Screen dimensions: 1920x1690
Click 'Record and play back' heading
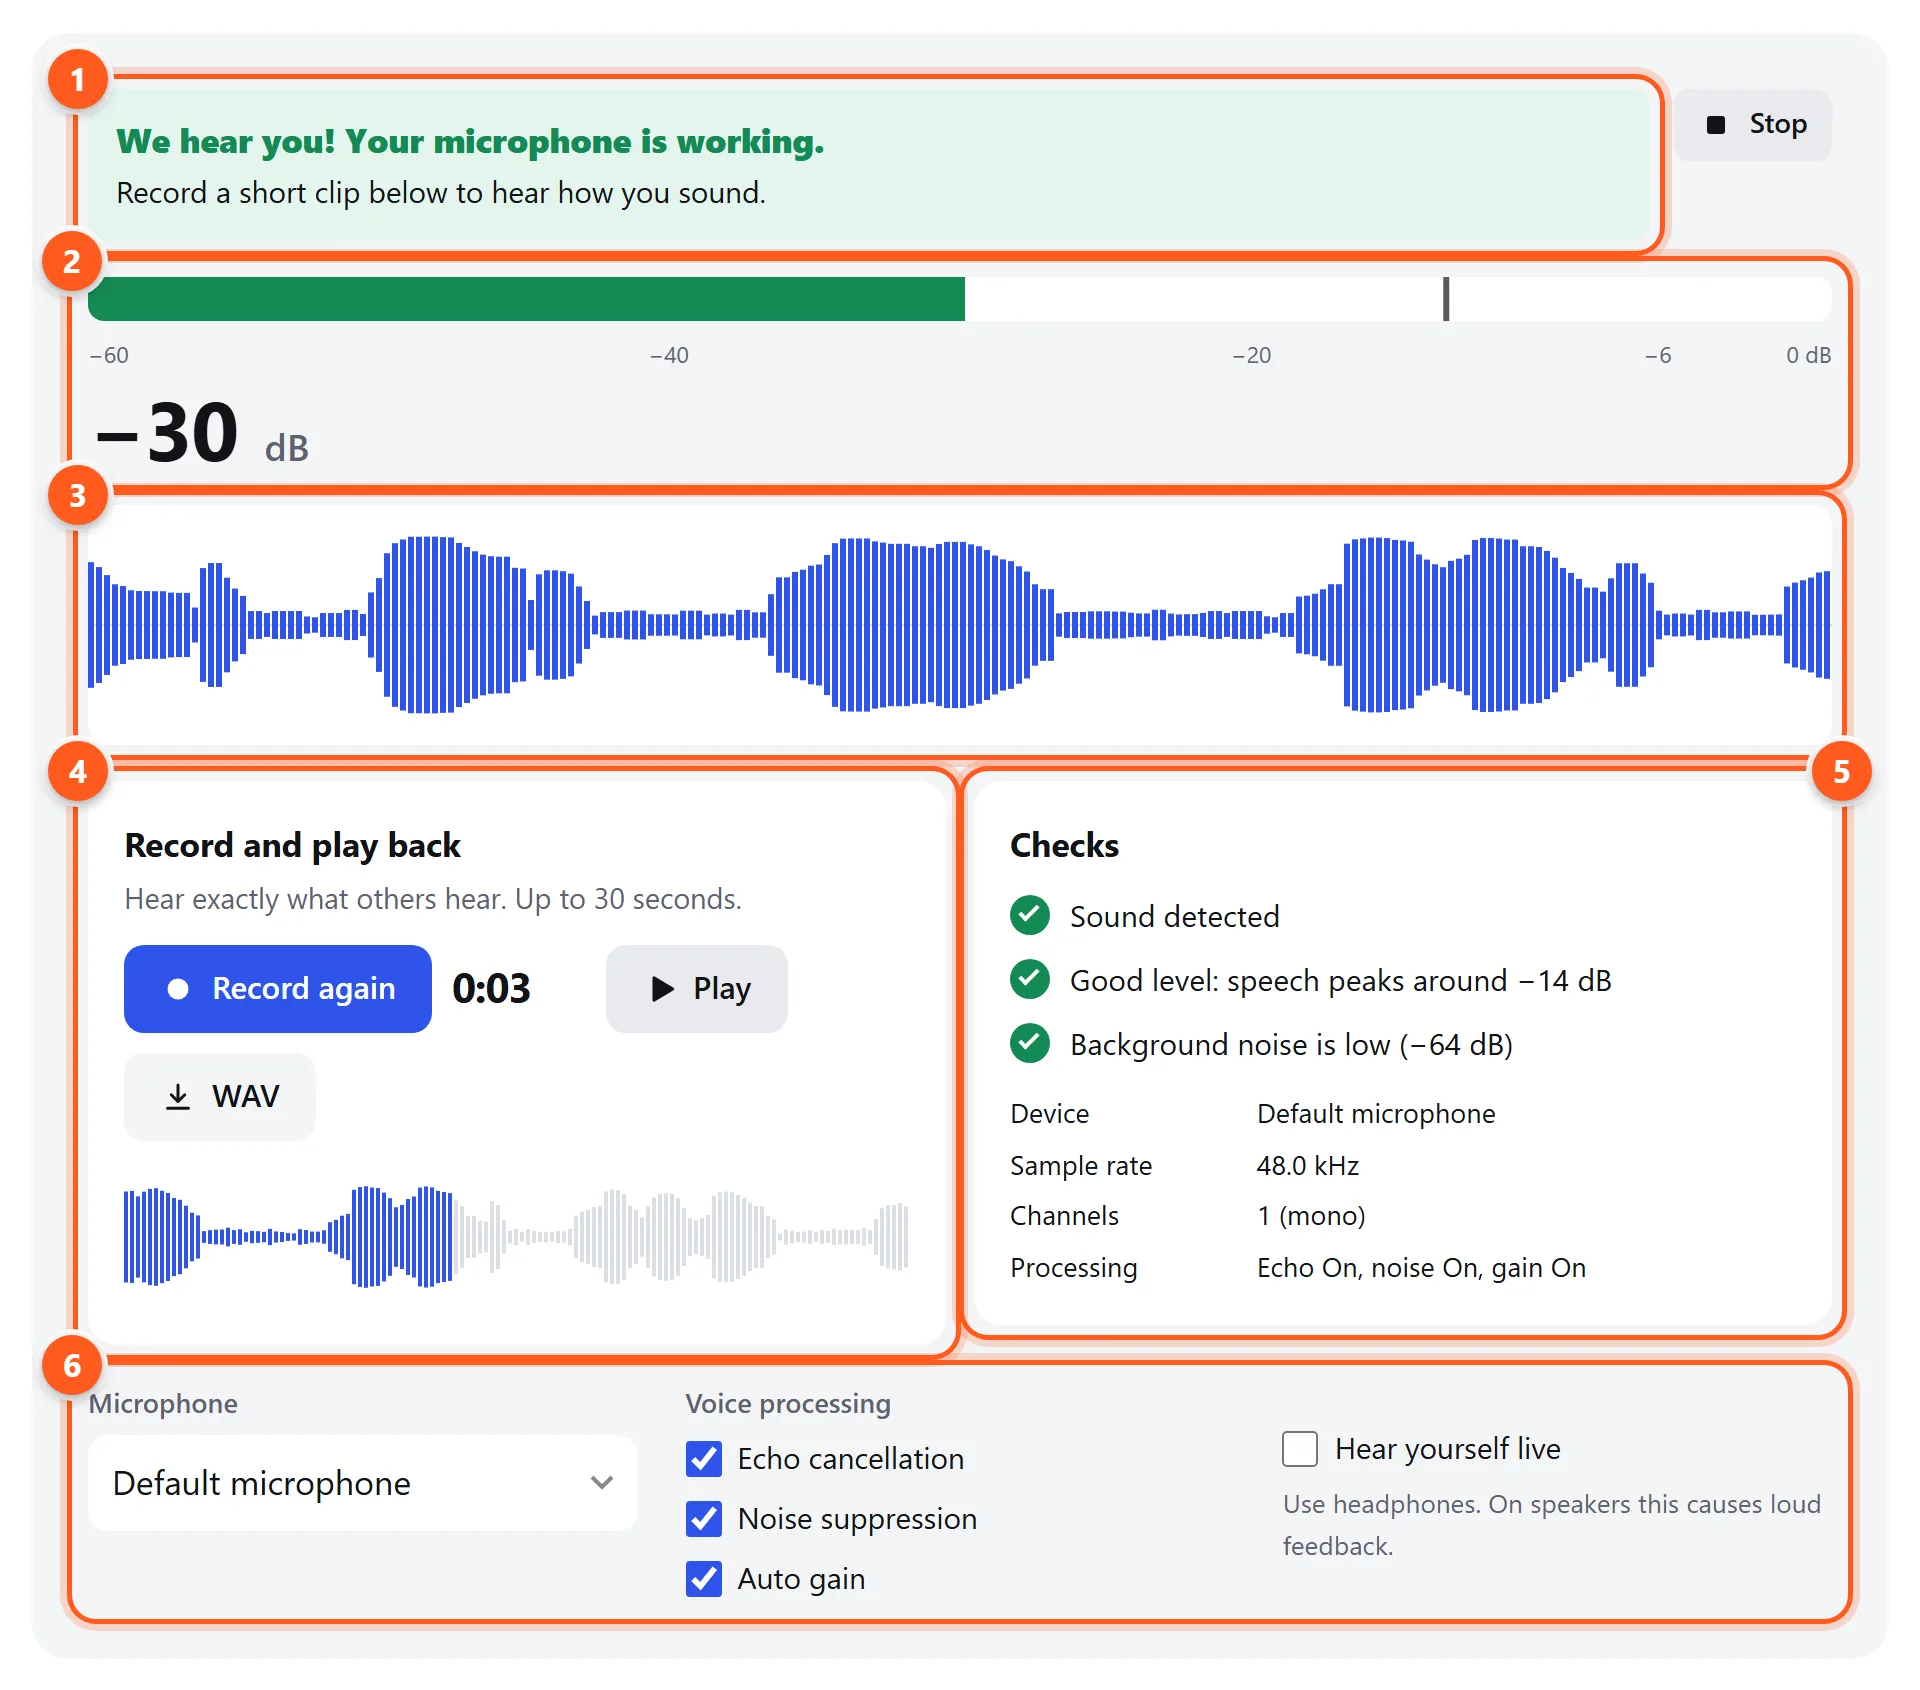pos(292,846)
